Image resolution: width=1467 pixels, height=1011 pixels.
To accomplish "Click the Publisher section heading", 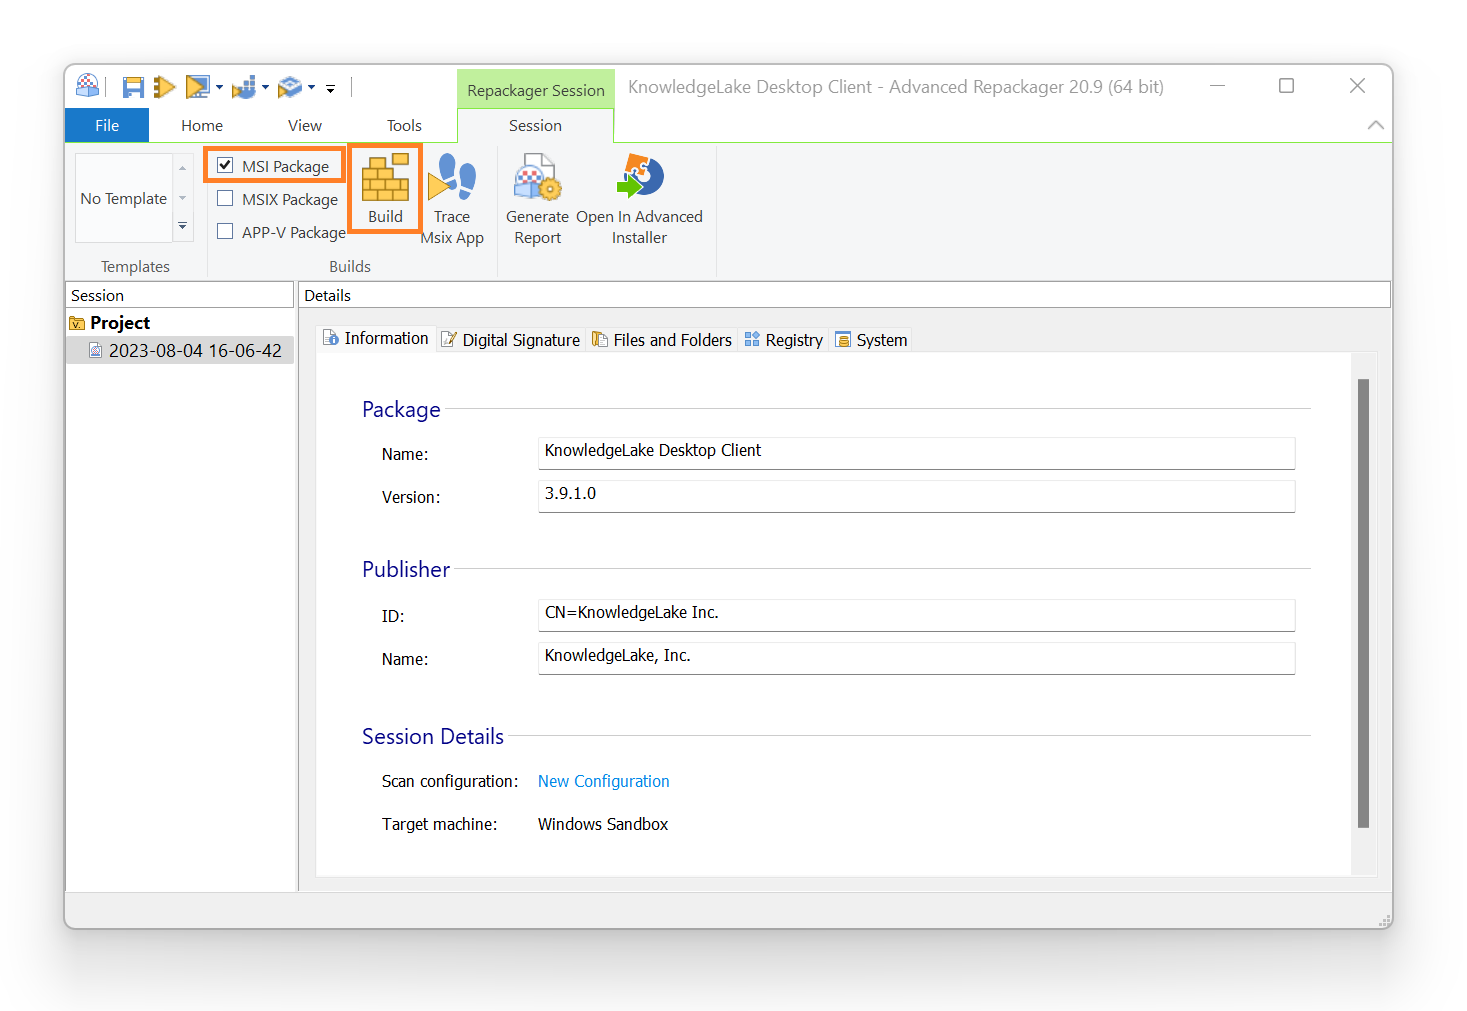I will [x=406, y=570].
